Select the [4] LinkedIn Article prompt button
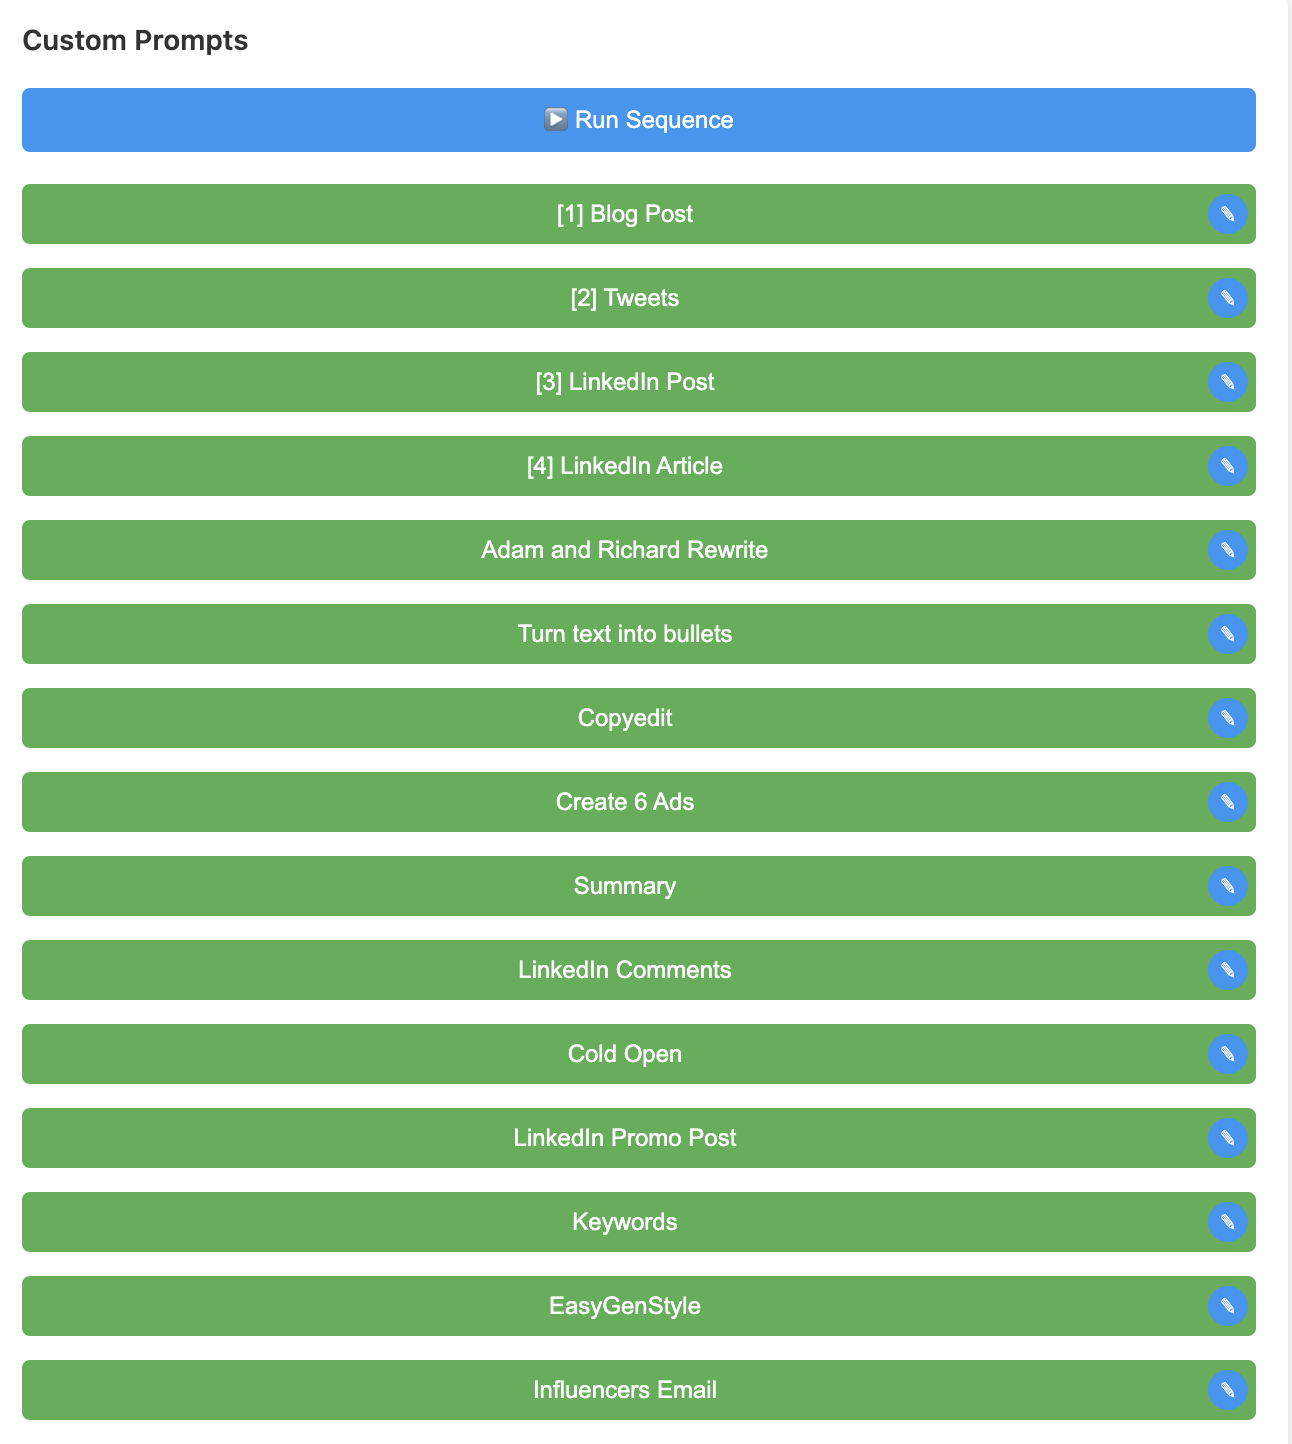This screenshot has height=1444, width=1292. tap(624, 466)
